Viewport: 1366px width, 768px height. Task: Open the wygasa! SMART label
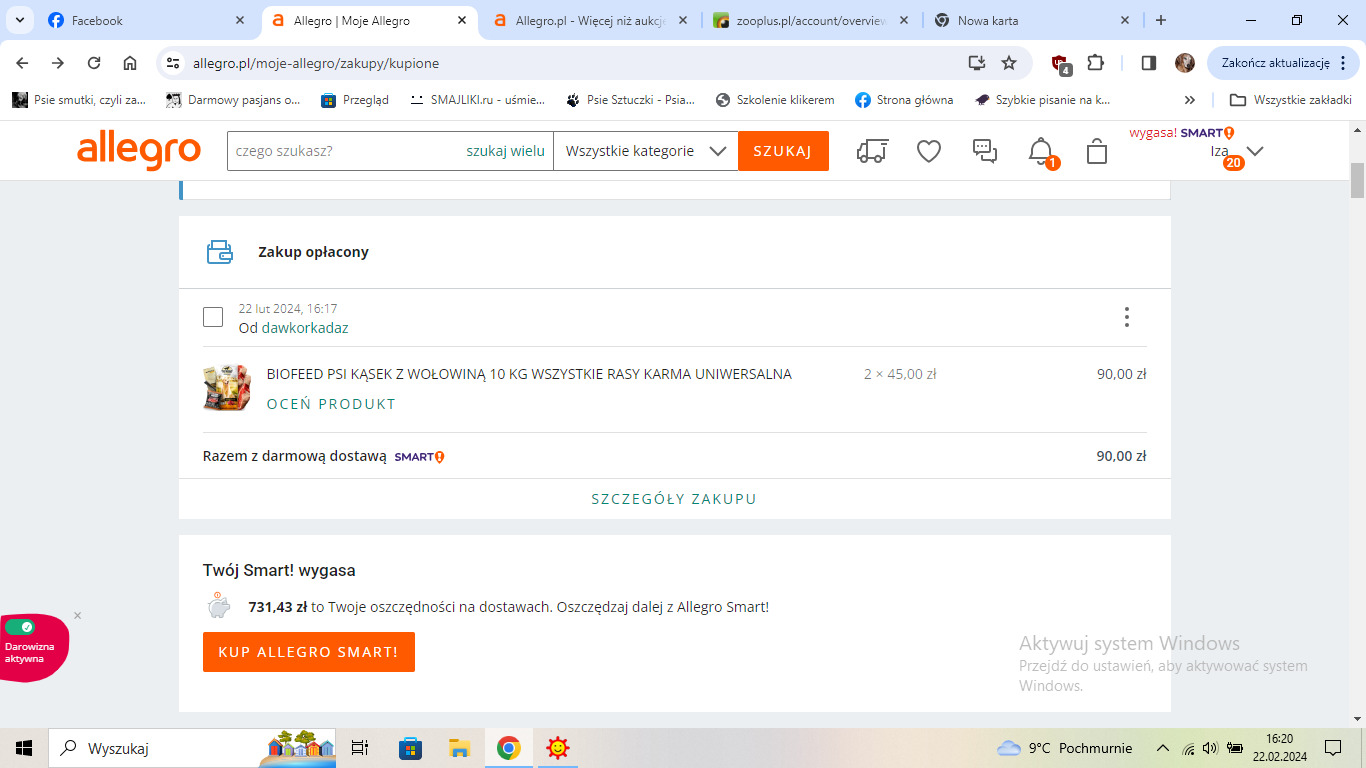[x=1181, y=132]
